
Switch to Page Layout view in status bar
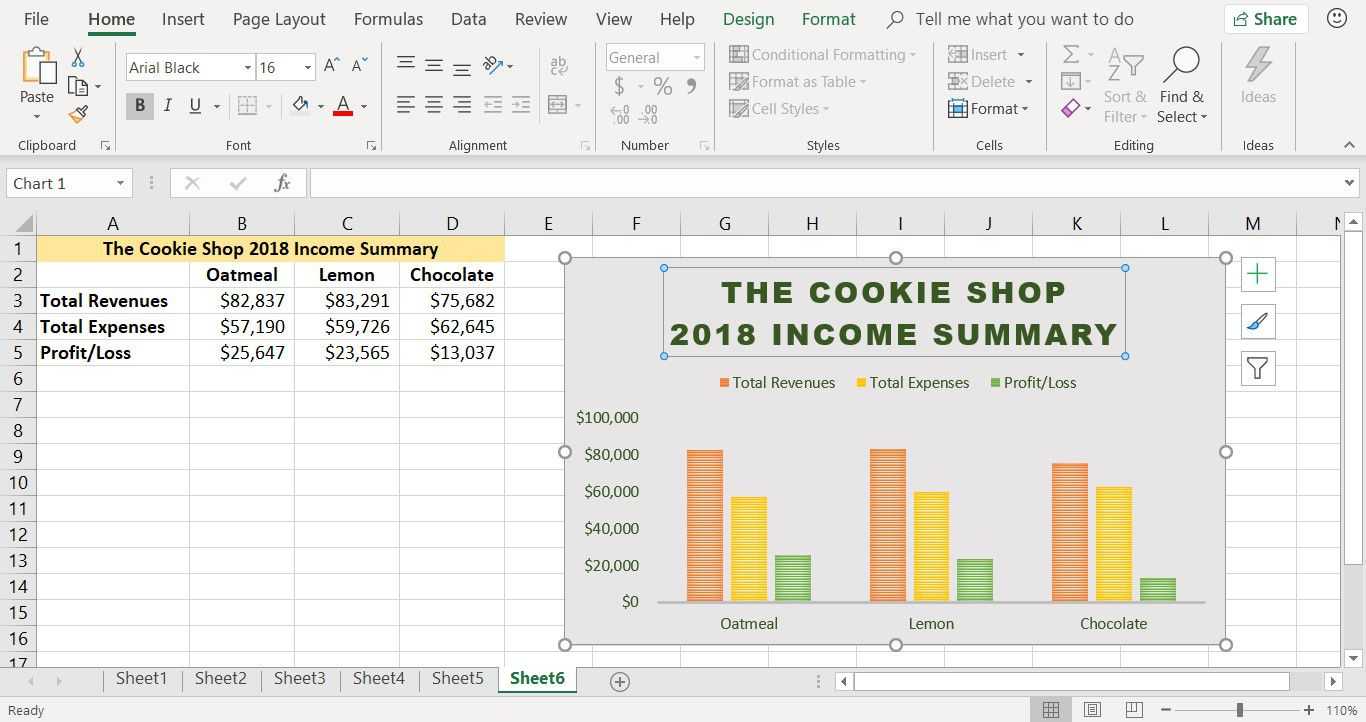pyautogui.click(x=1092, y=710)
